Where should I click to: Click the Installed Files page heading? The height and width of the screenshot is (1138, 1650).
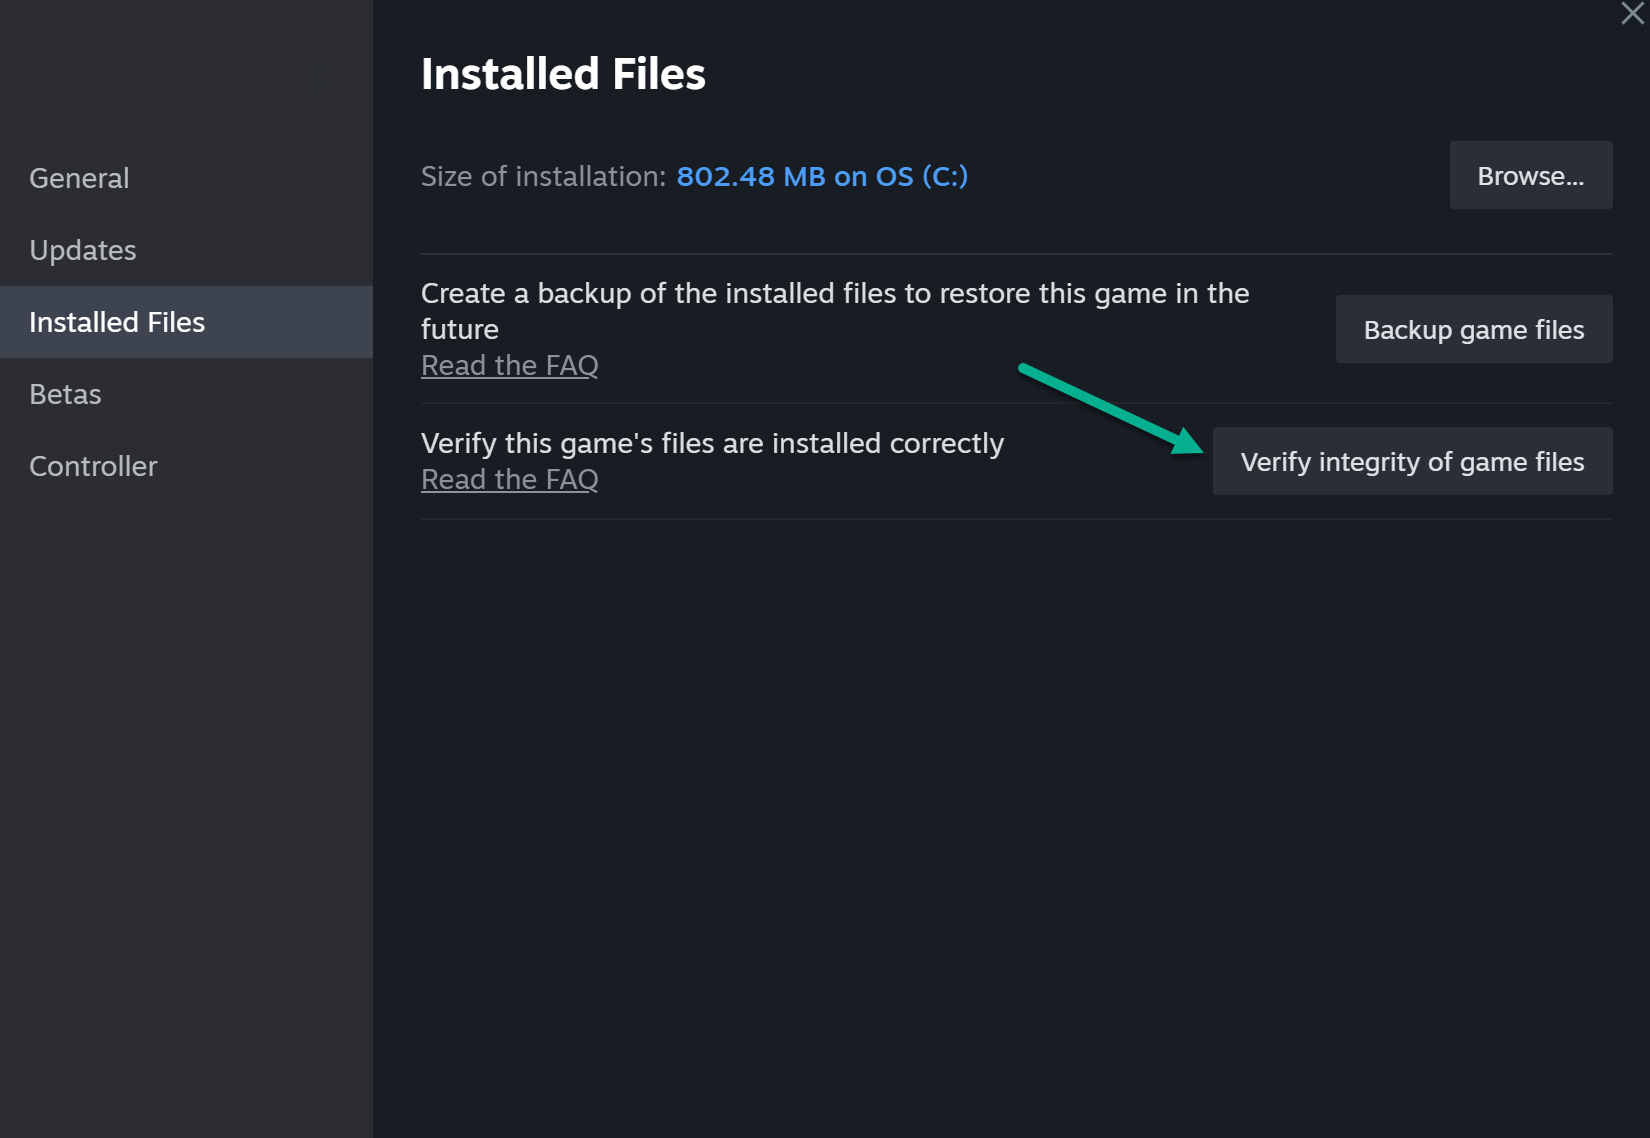tap(563, 74)
